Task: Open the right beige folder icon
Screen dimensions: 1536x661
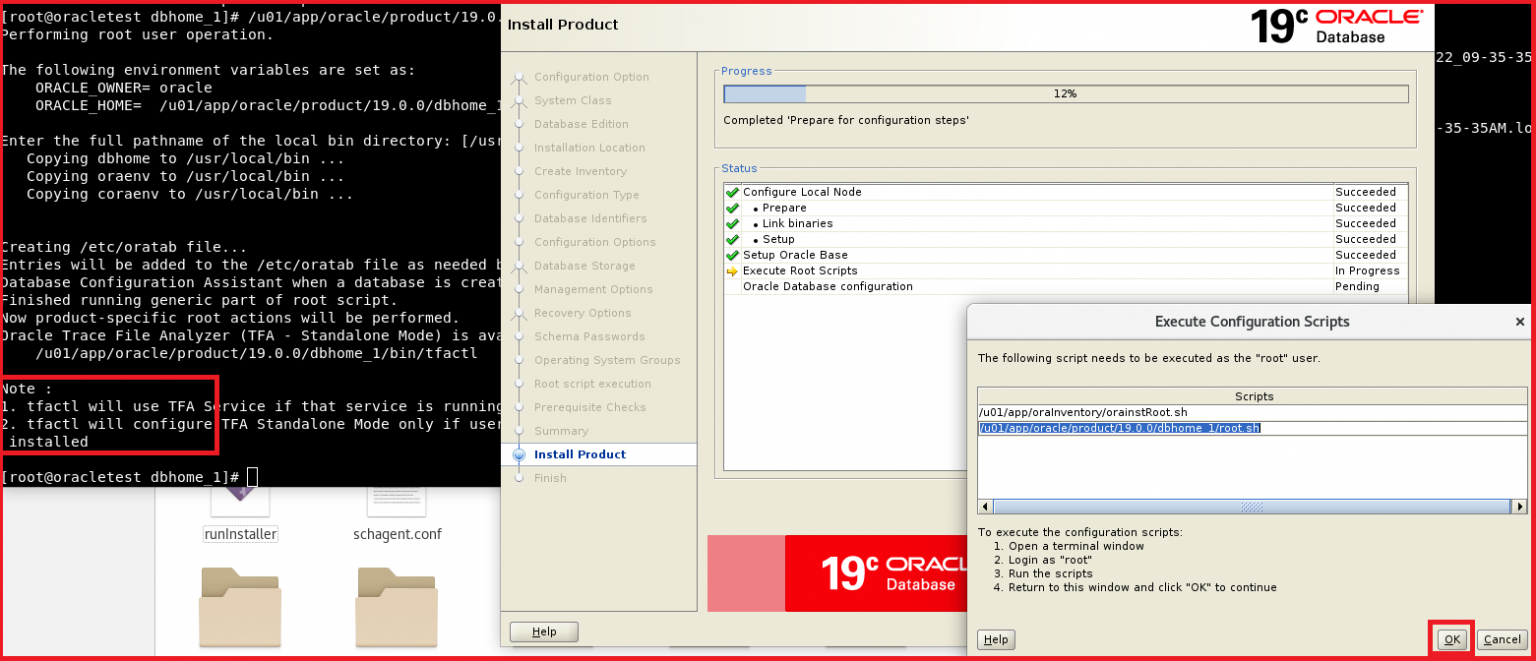Action: click(396, 607)
